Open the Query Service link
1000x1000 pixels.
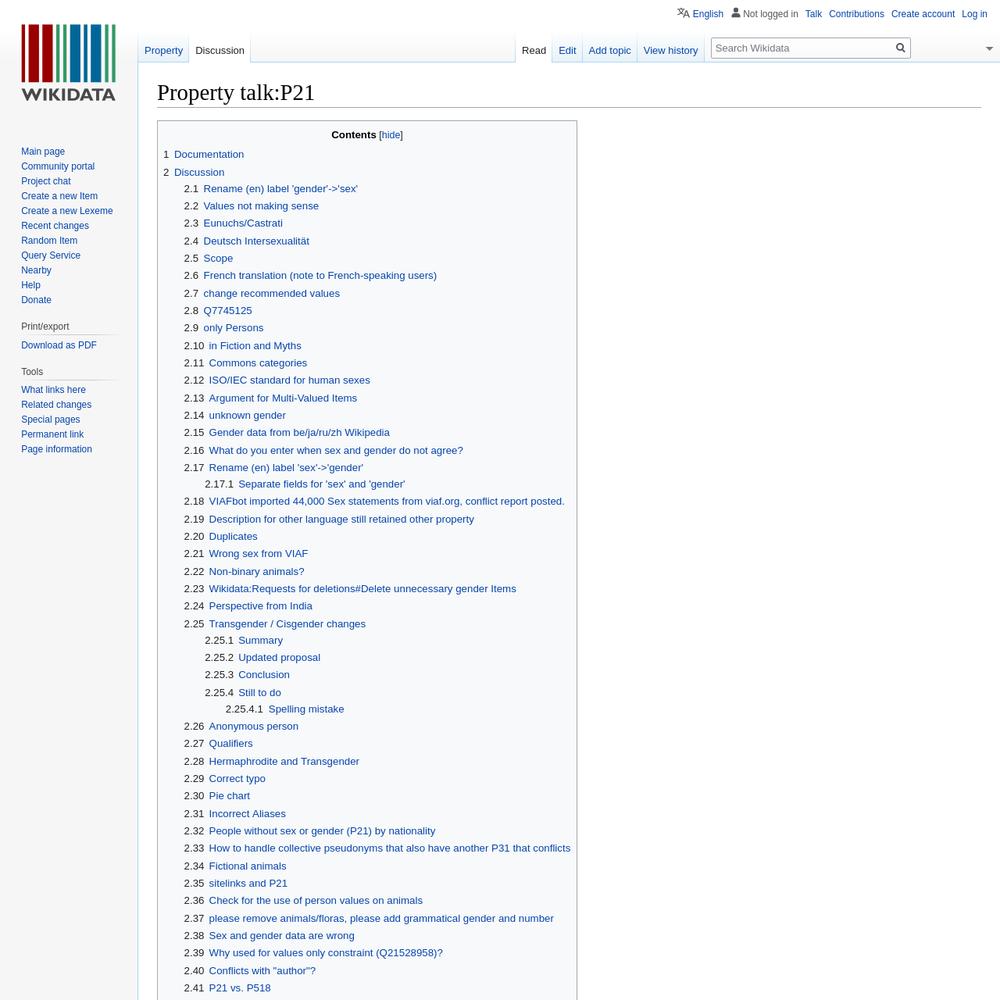[50, 255]
